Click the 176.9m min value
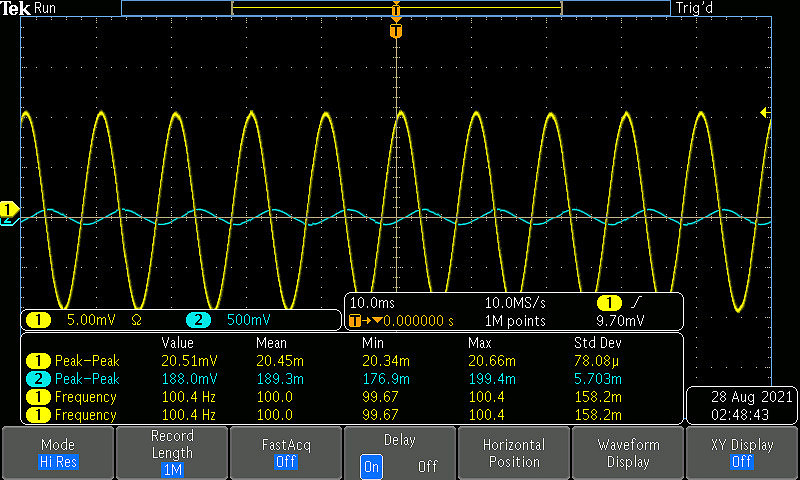Screen dimensions: 800x480 (386, 379)
